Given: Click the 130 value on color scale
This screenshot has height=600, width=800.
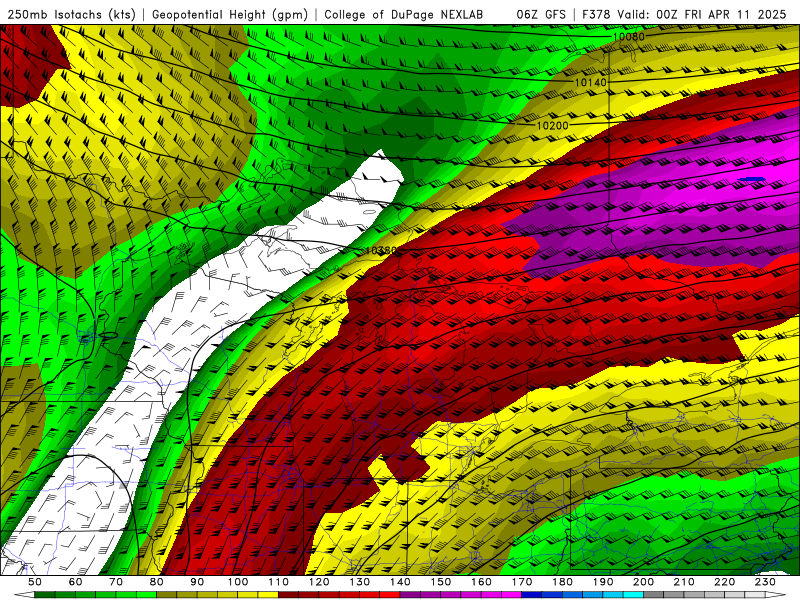Looking at the screenshot, I should point(360,582).
